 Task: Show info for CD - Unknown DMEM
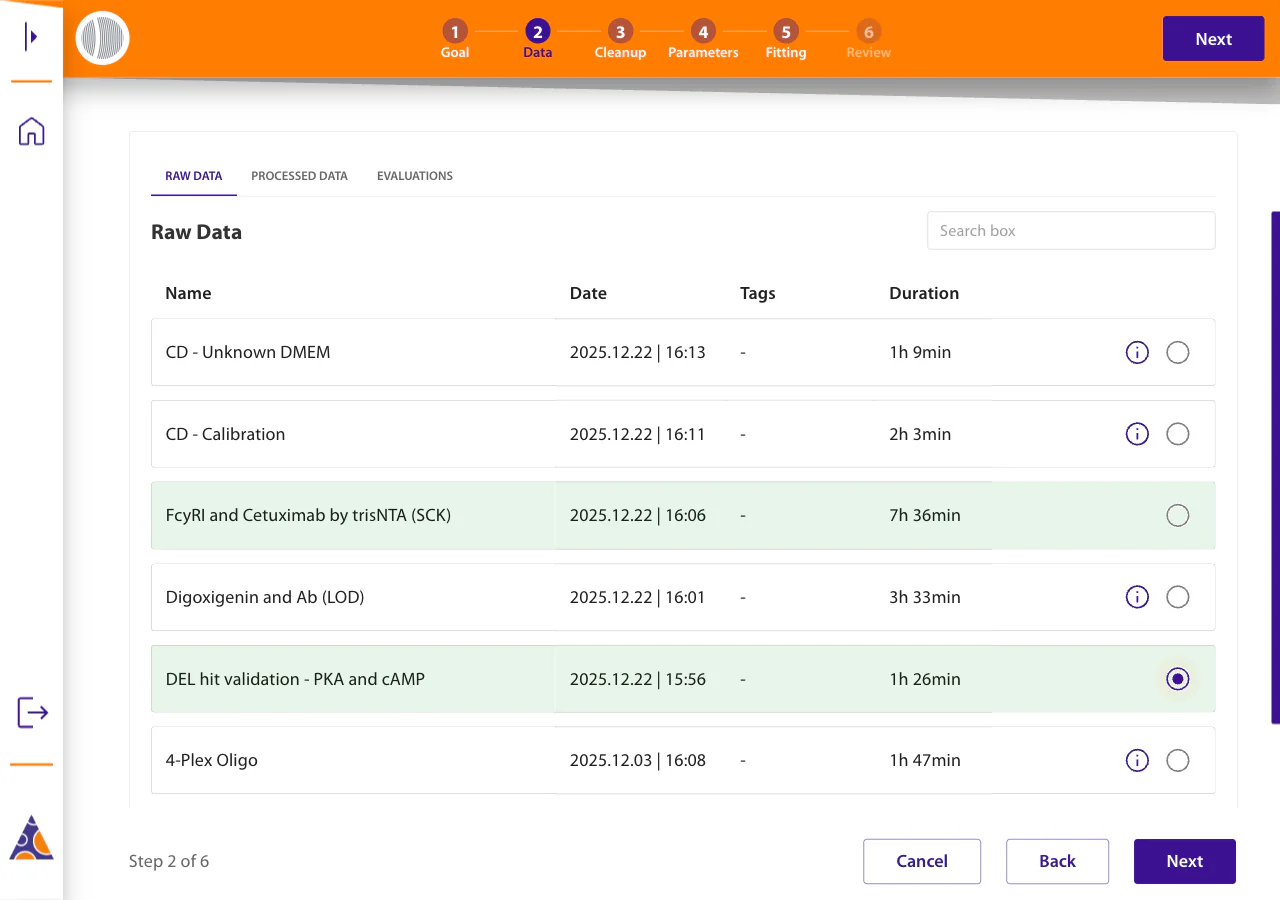pos(1137,352)
